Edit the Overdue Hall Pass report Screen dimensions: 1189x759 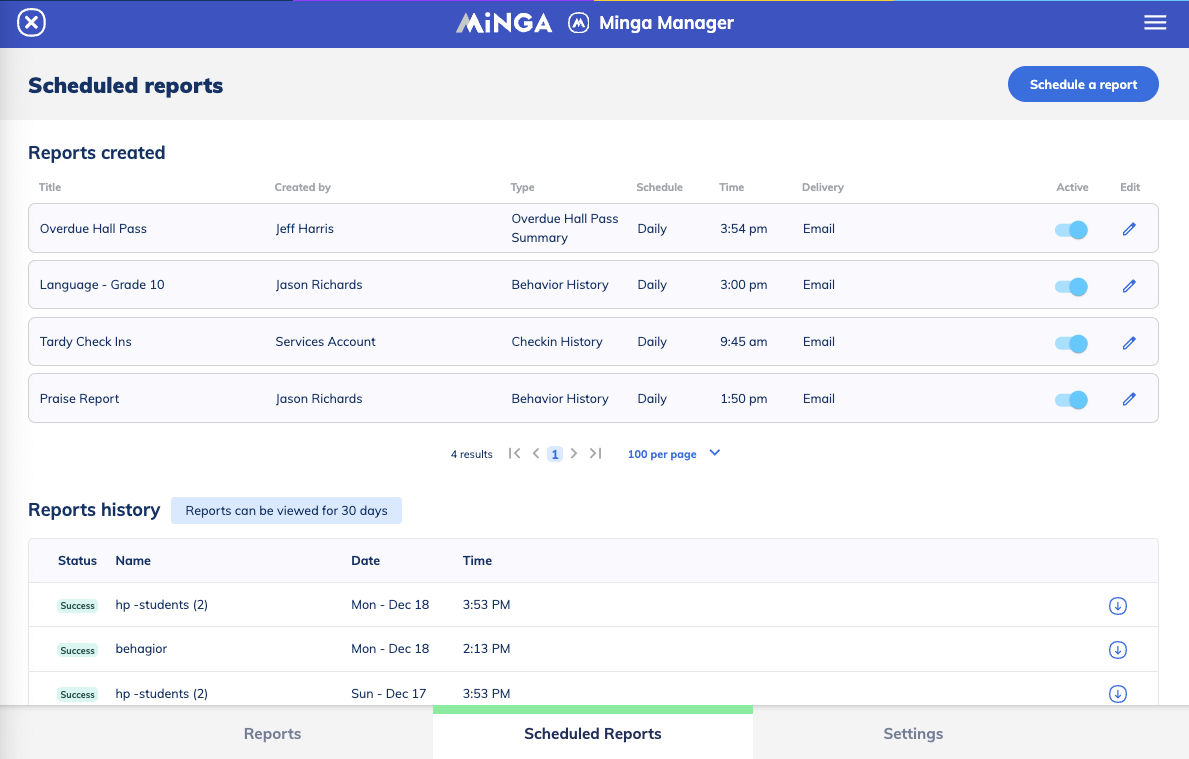pos(1129,229)
